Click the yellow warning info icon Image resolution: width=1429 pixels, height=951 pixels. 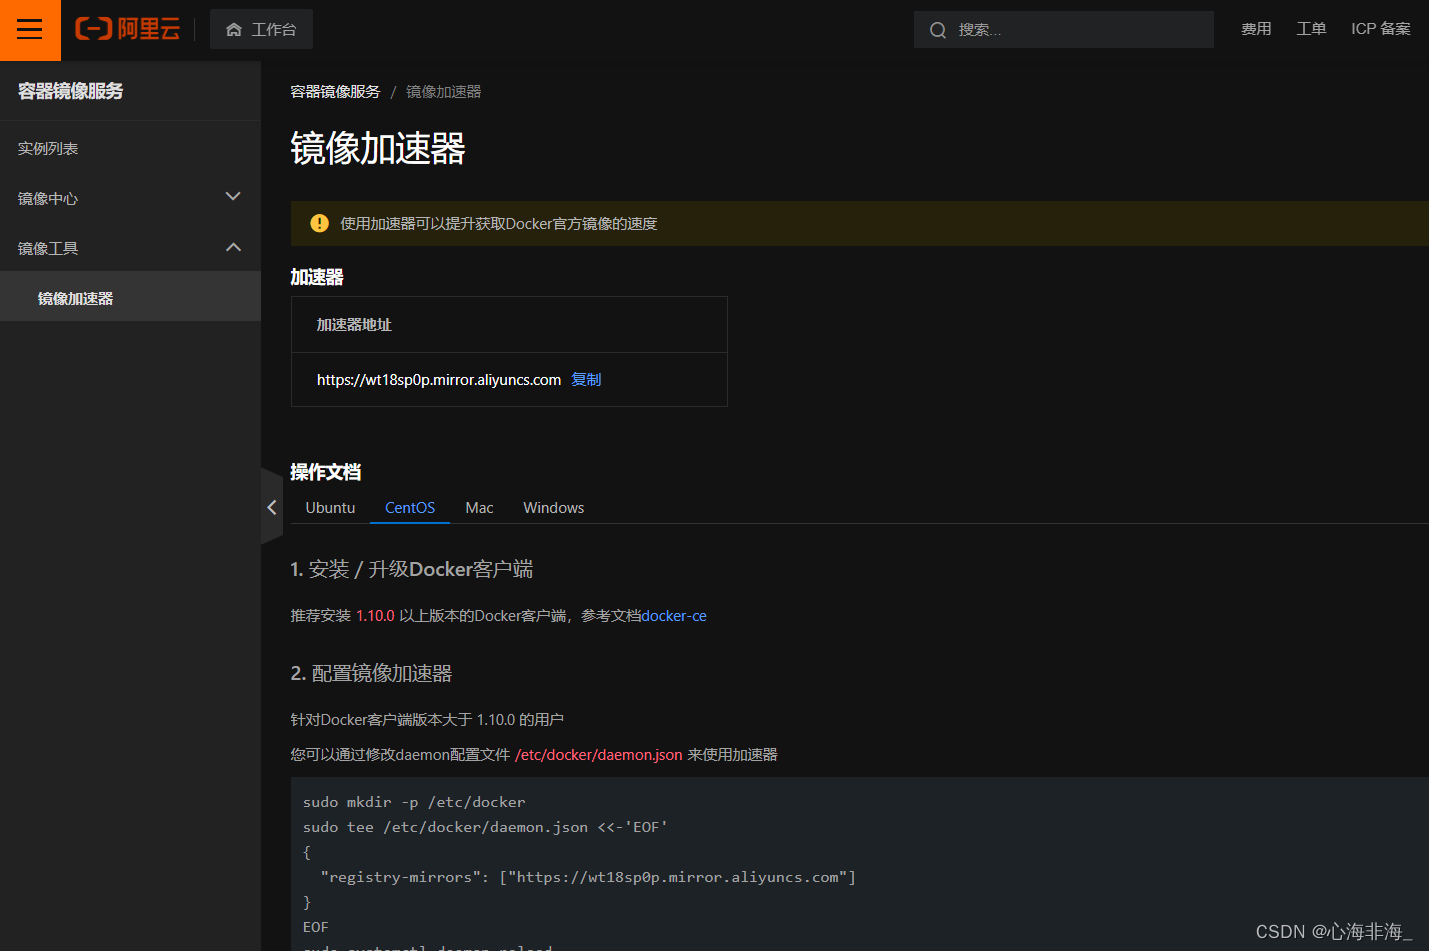(319, 223)
